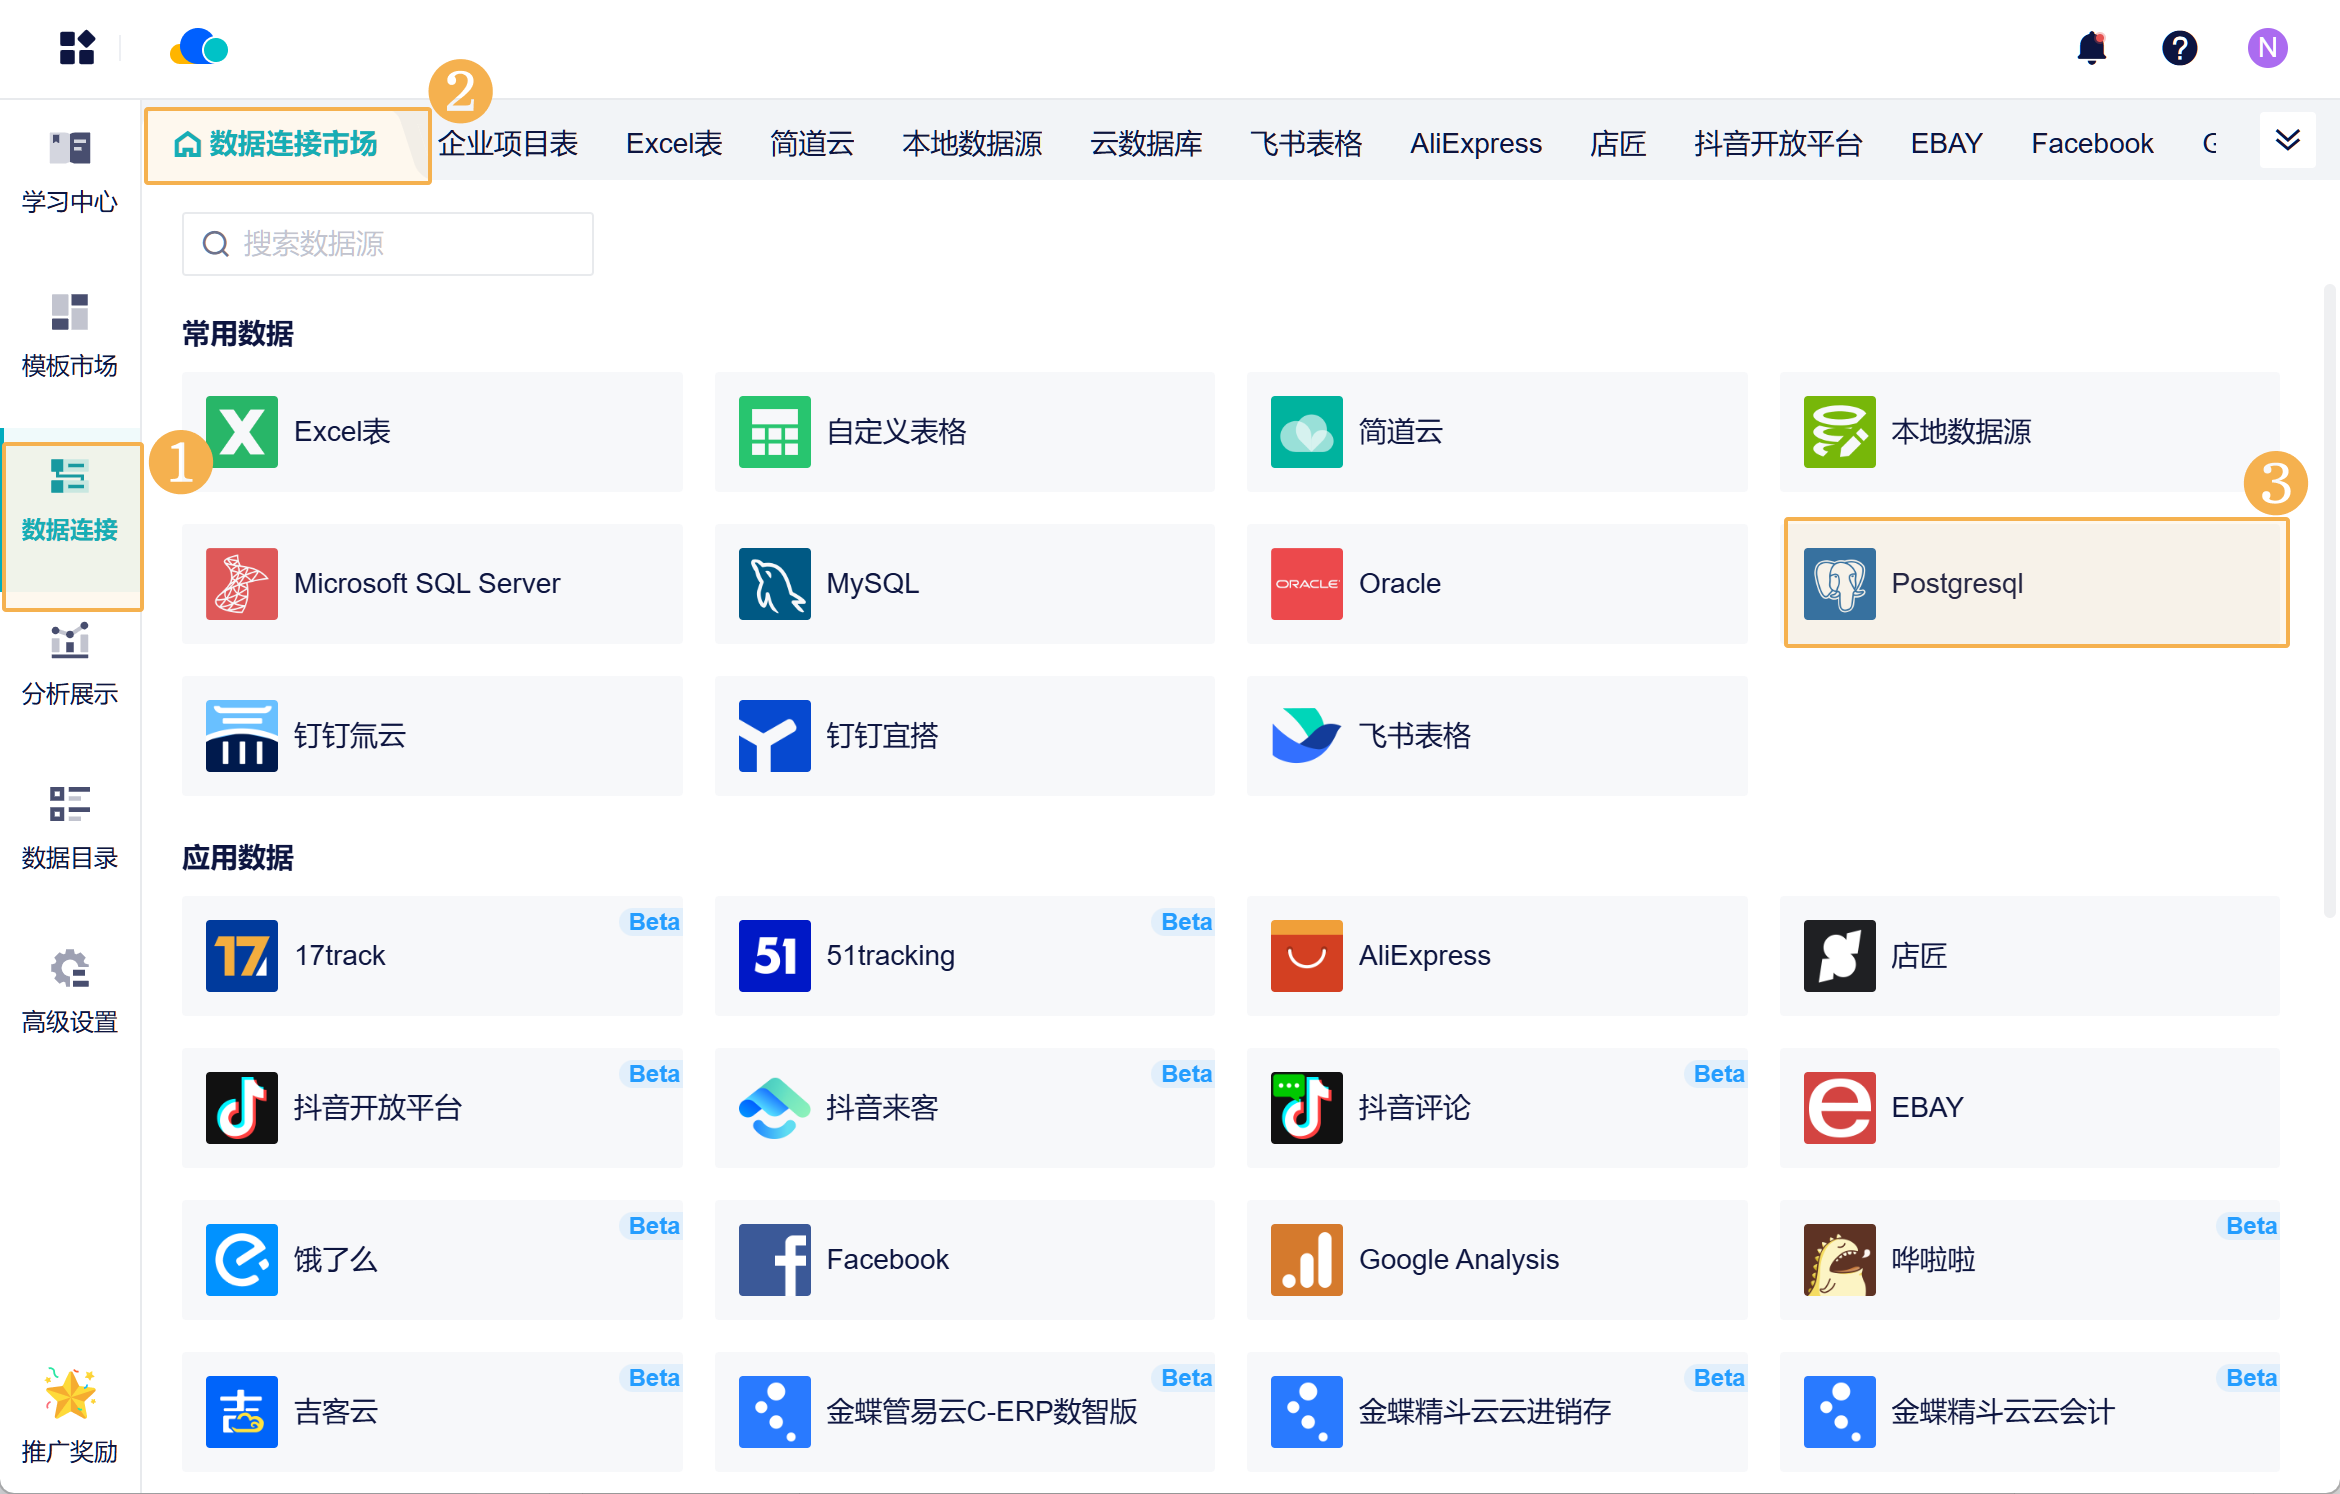This screenshot has width=2340, height=1494.
Task: Open 分析展示 in the sidebar
Action: click(70, 664)
